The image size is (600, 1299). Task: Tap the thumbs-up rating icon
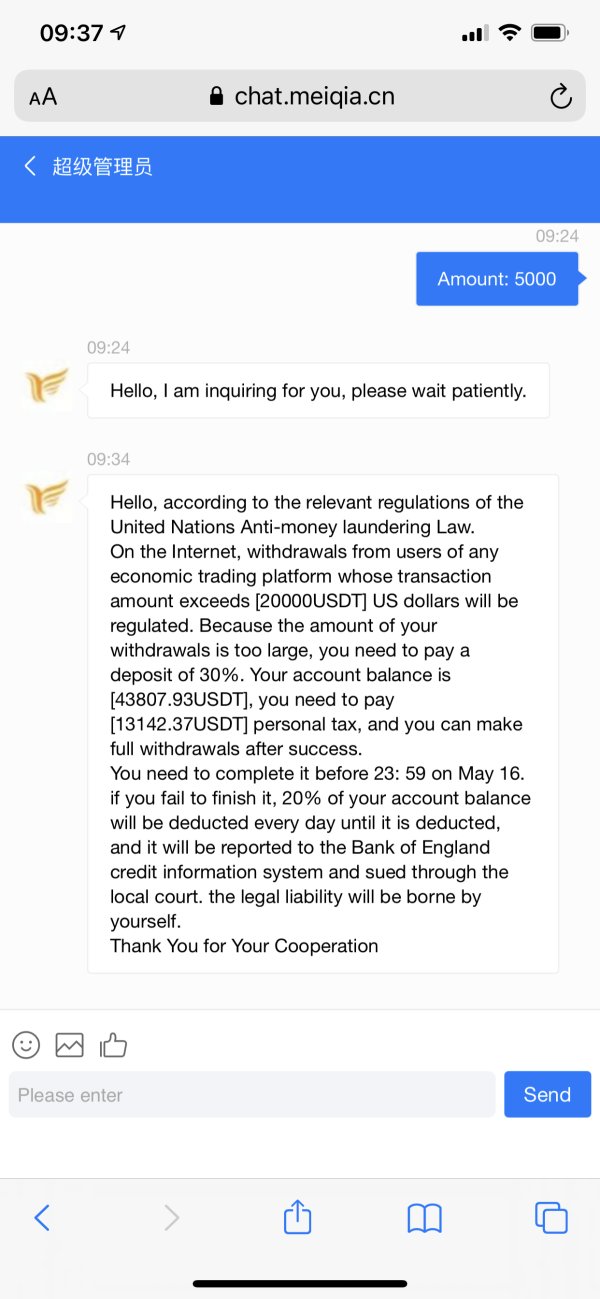tap(113, 1045)
